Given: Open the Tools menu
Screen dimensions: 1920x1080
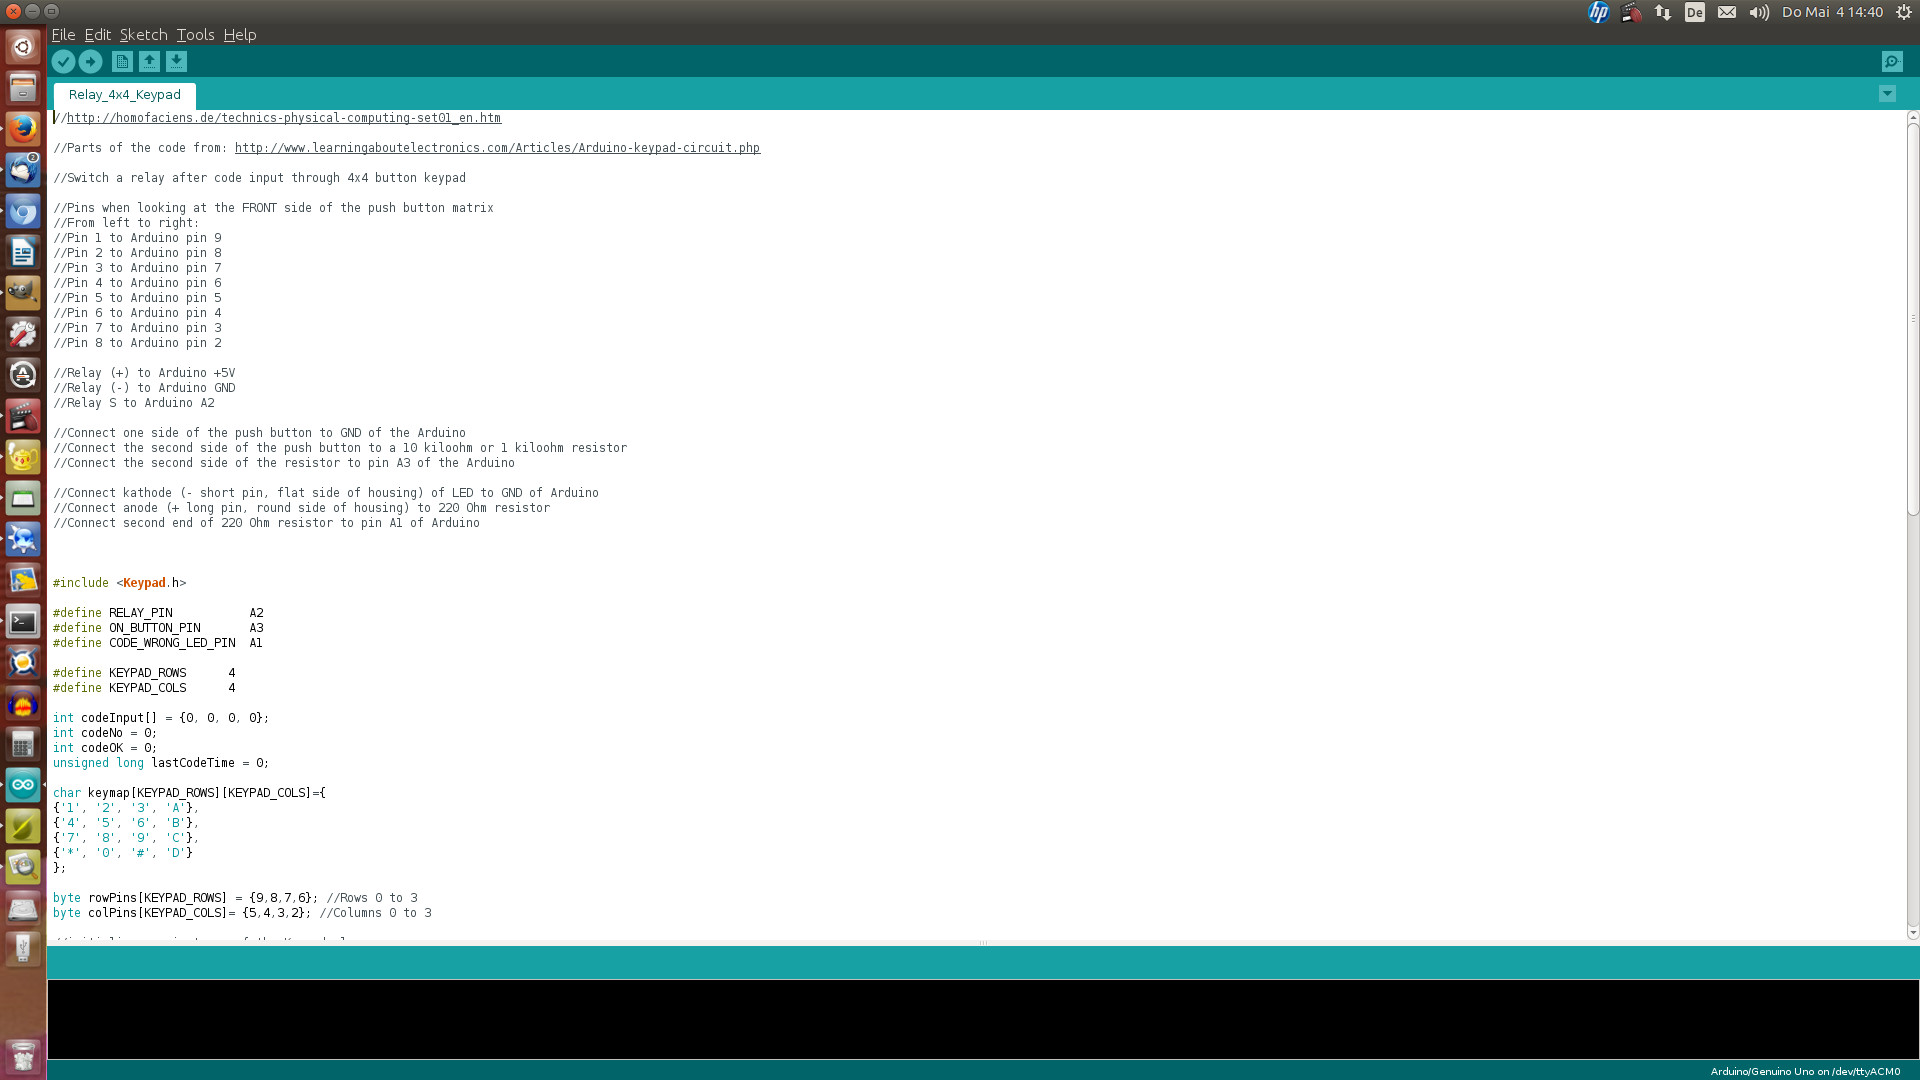Looking at the screenshot, I should pos(195,34).
